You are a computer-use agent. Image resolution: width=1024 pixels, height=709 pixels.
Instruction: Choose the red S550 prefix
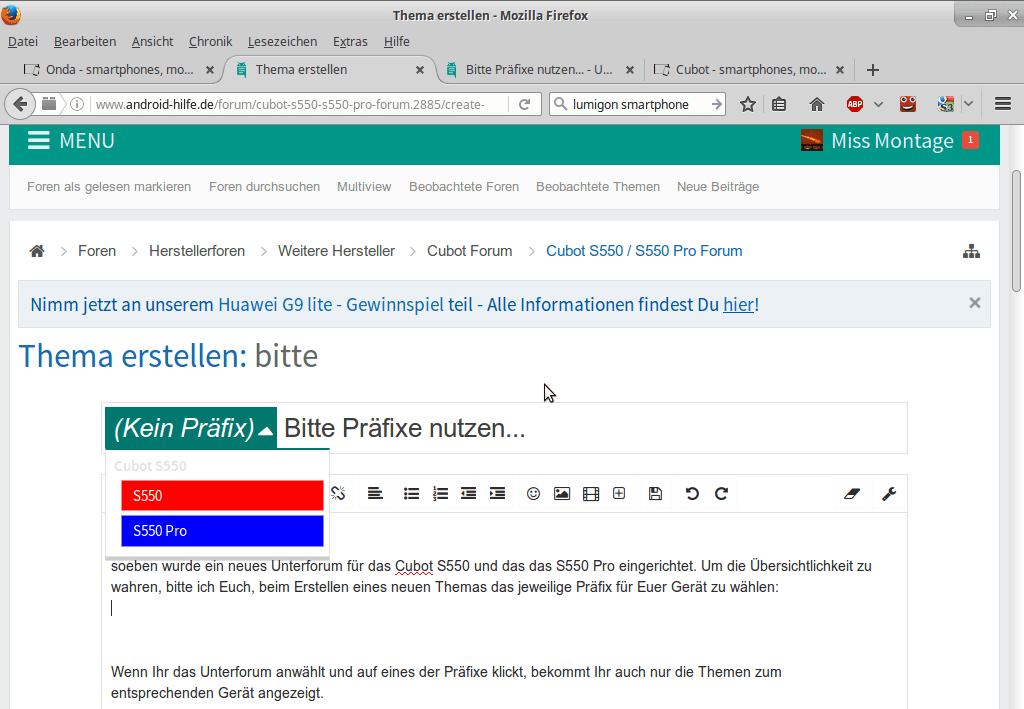pyautogui.click(x=222, y=495)
